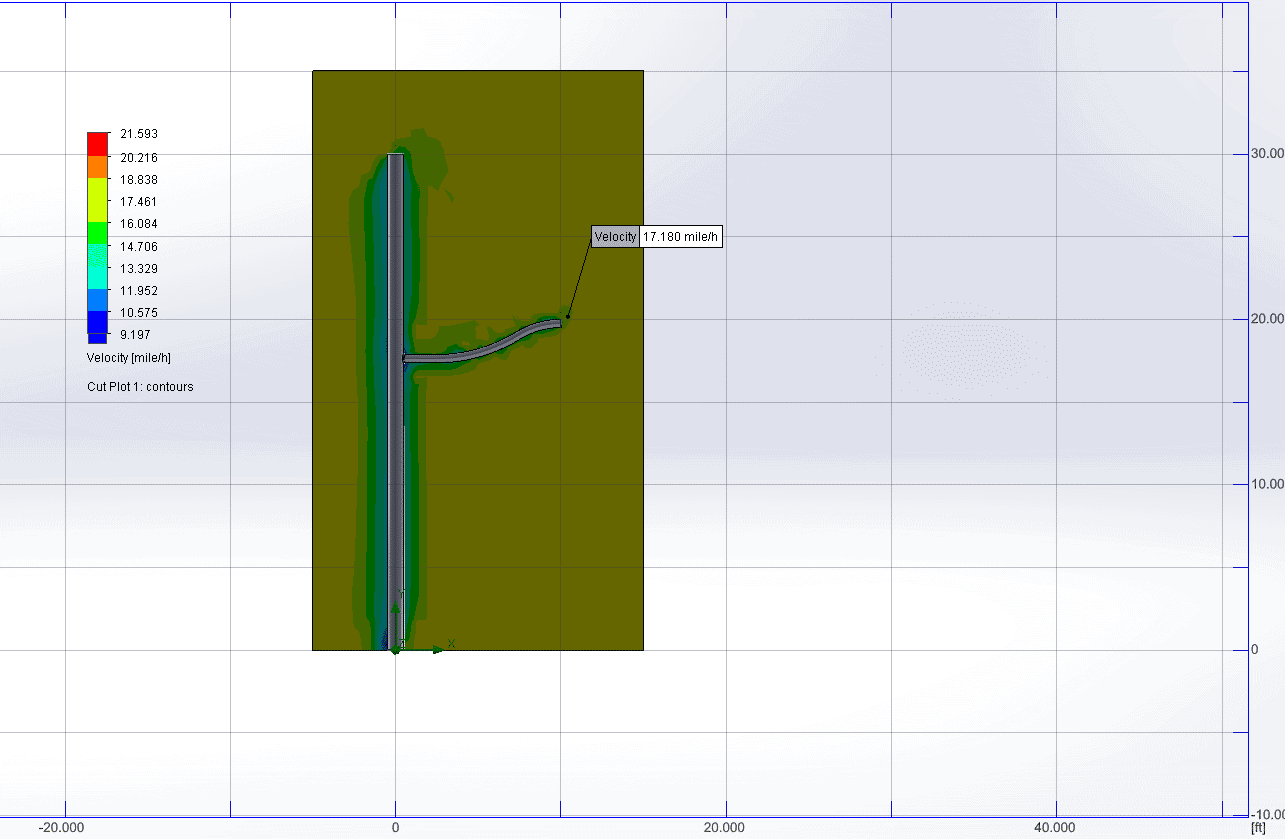Click the legend value 14.706
The height and width of the screenshot is (839, 1286).
(x=139, y=247)
